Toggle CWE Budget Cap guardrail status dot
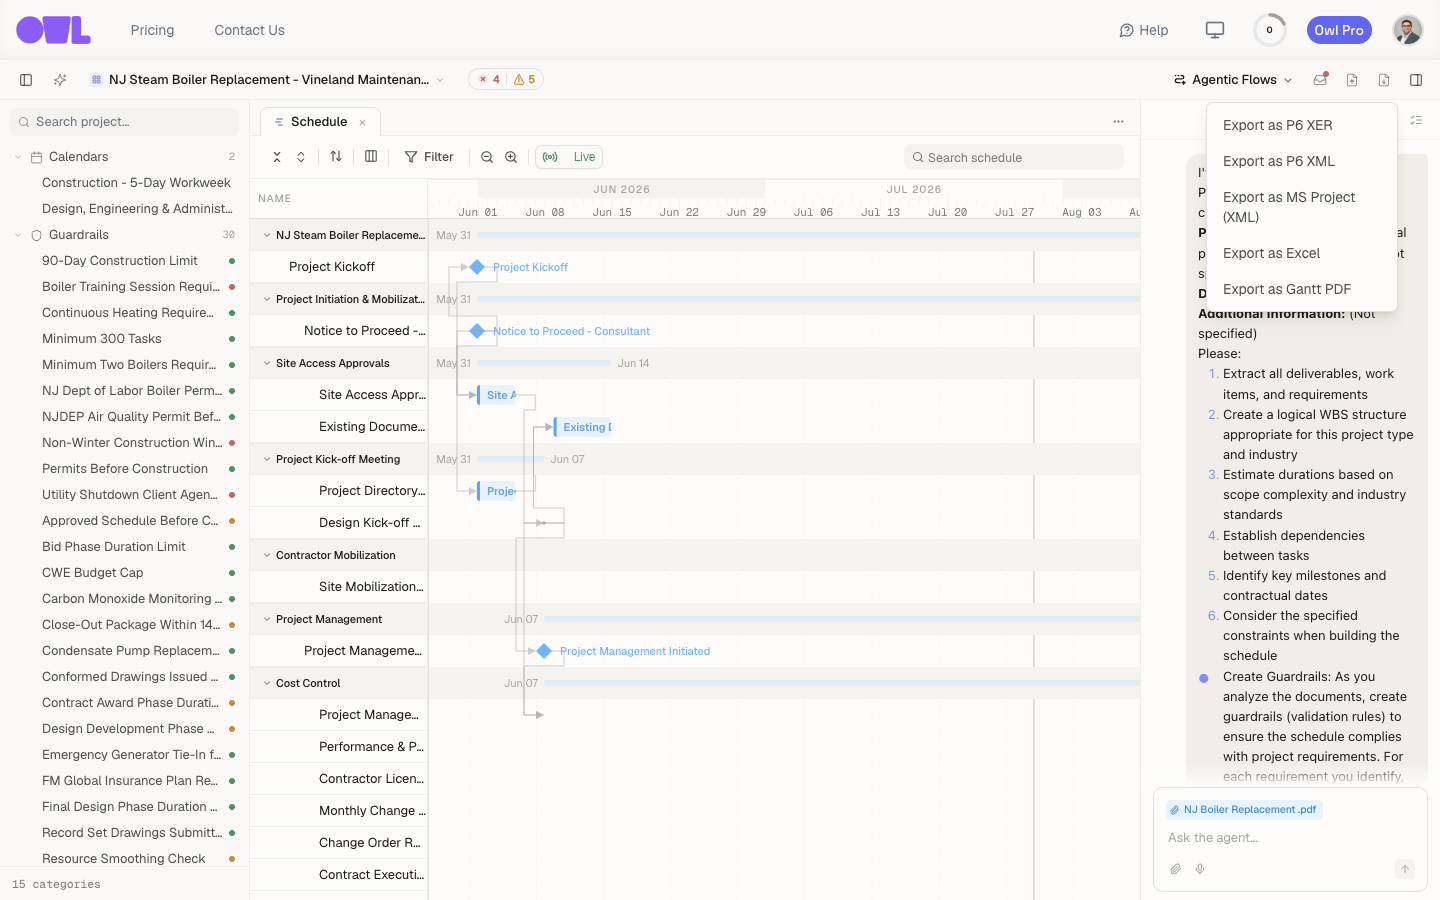Image resolution: width=1440 pixels, height=900 pixels. [232, 573]
